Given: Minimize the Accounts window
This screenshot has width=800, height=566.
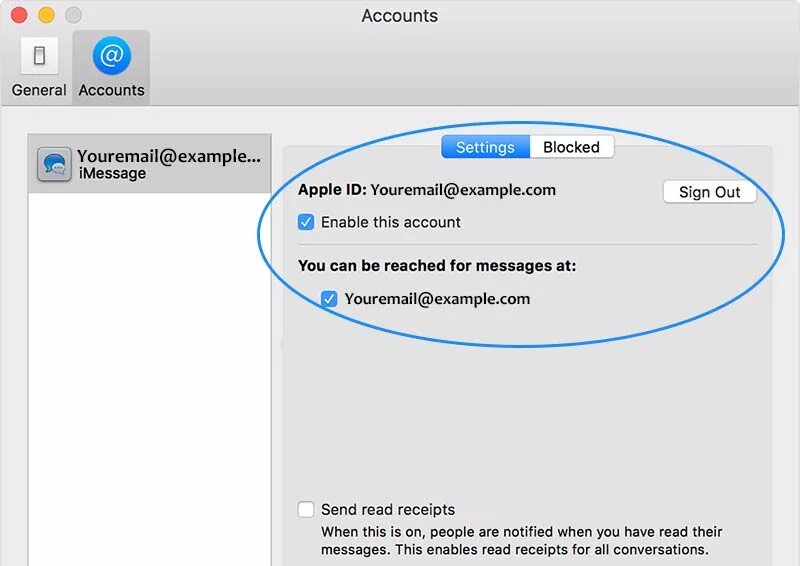Looking at the screenshot, I should [x=46, y=15].
